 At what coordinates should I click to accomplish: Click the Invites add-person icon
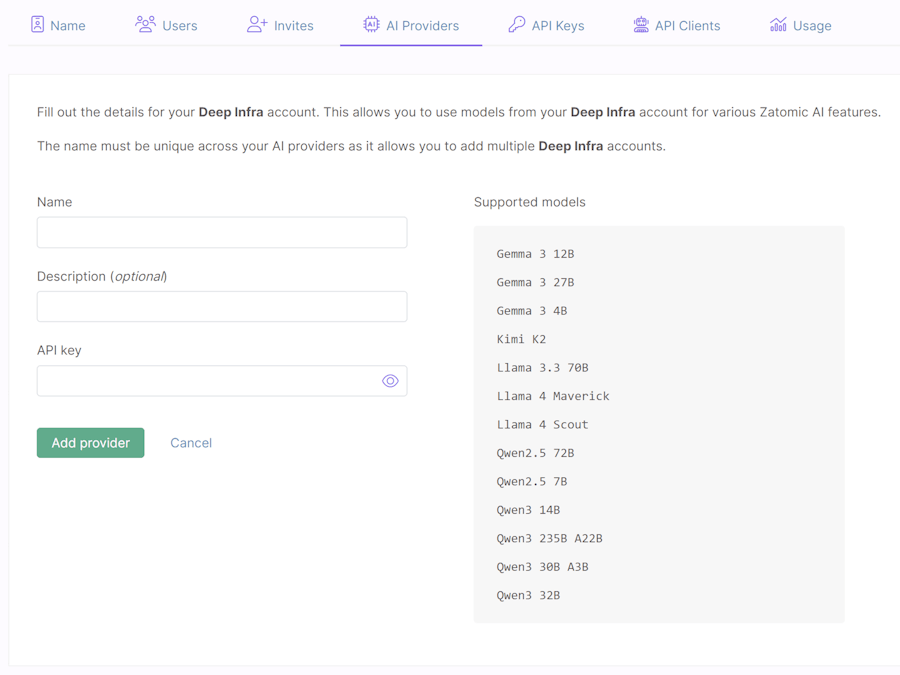tap(257, 24)
